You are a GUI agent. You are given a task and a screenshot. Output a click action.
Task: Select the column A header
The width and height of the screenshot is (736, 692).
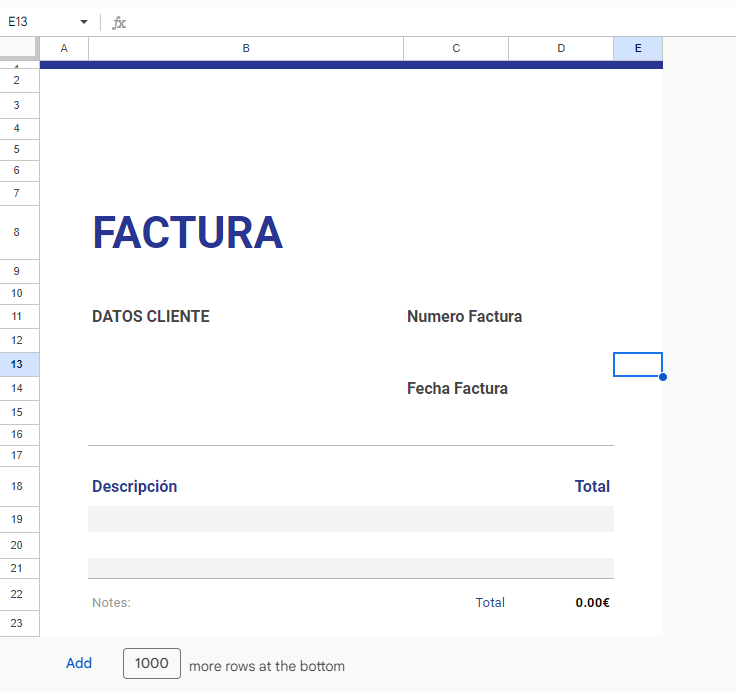pos(64,48)
